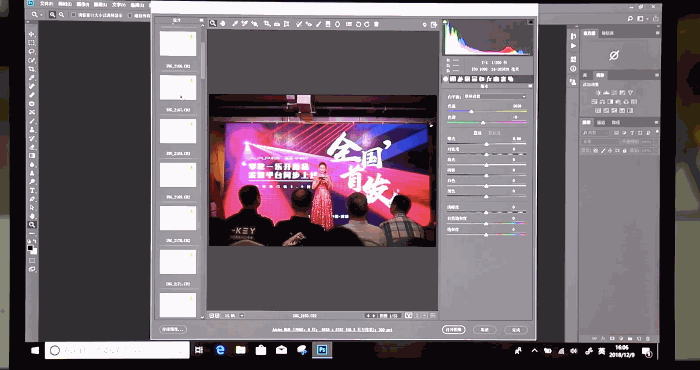Screen dimensions: 700x370
Task: Select the second filmstrip thumbnail
Action: 178,87
